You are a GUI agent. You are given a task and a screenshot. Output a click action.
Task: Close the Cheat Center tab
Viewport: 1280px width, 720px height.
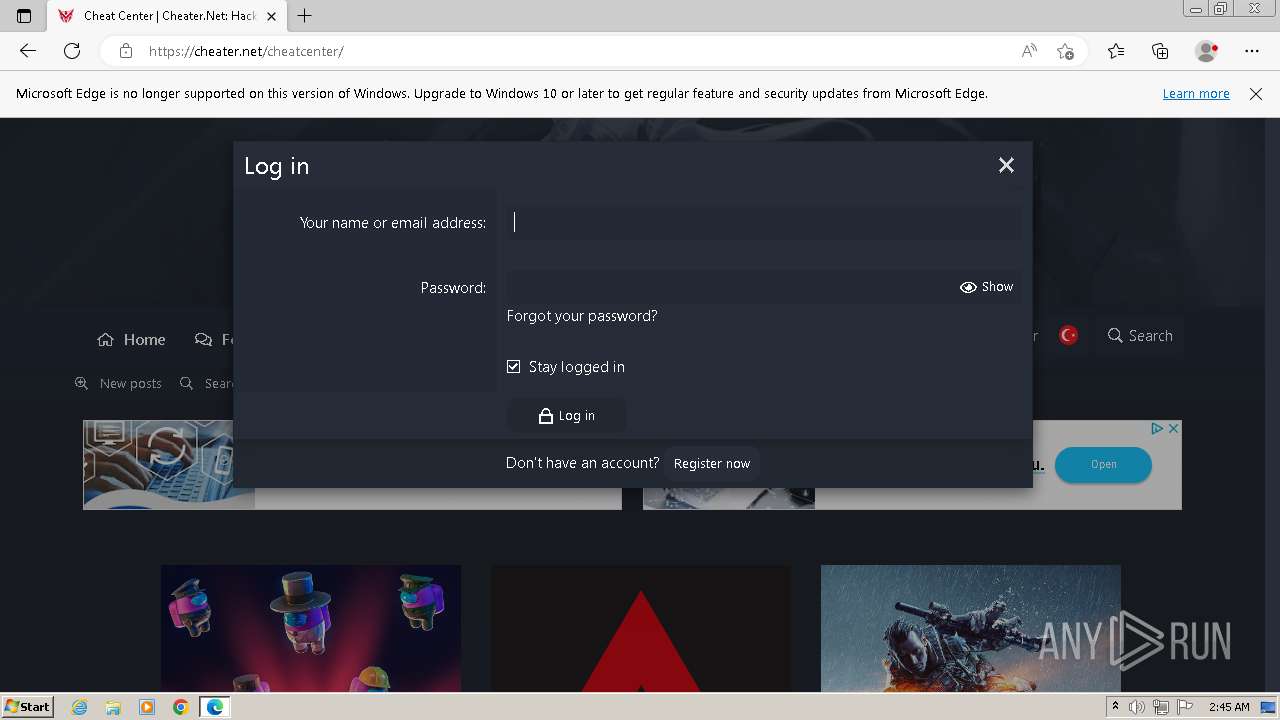pyautogui.click(x=271, y=16)
